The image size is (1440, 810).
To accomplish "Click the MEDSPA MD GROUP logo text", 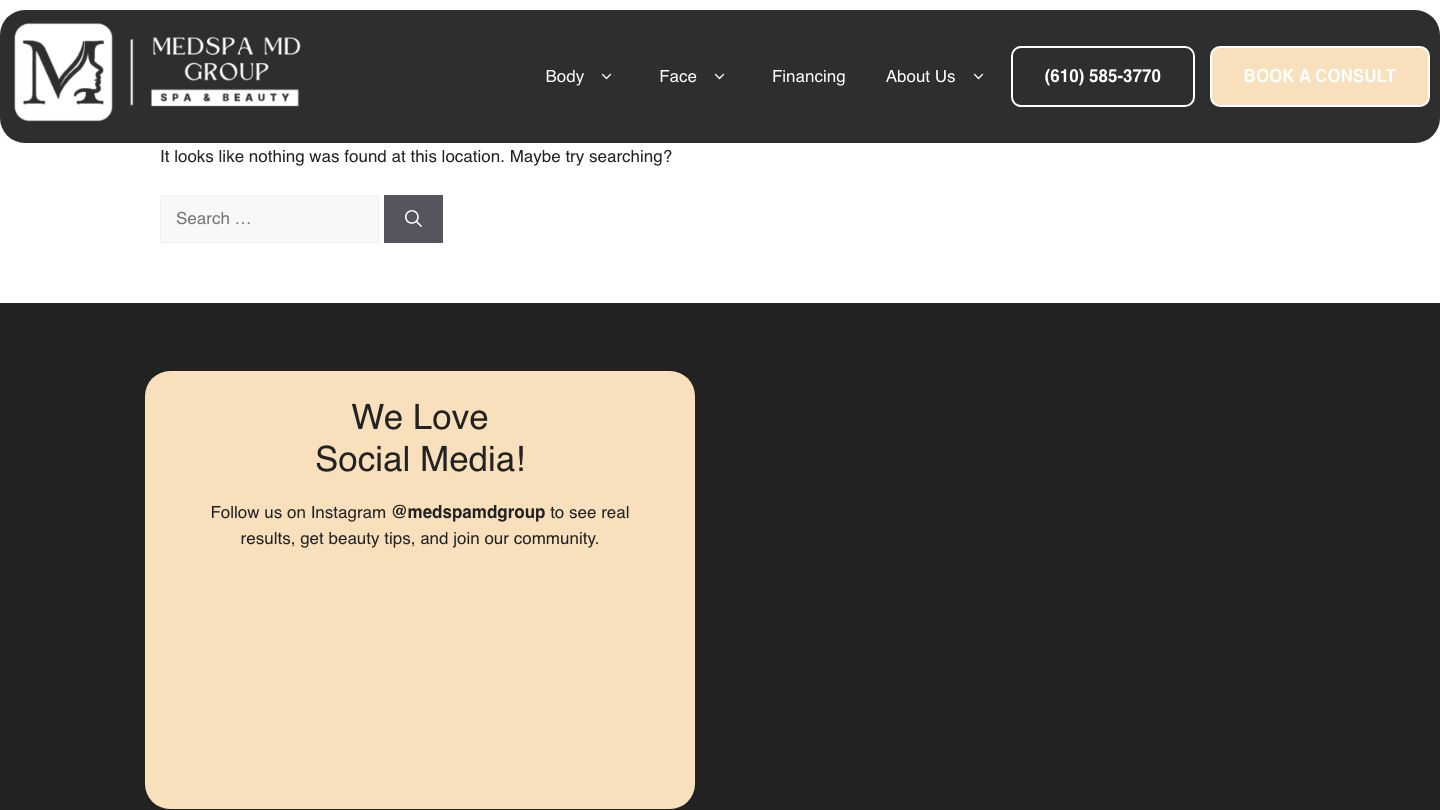I will click(x=226, y=59).
